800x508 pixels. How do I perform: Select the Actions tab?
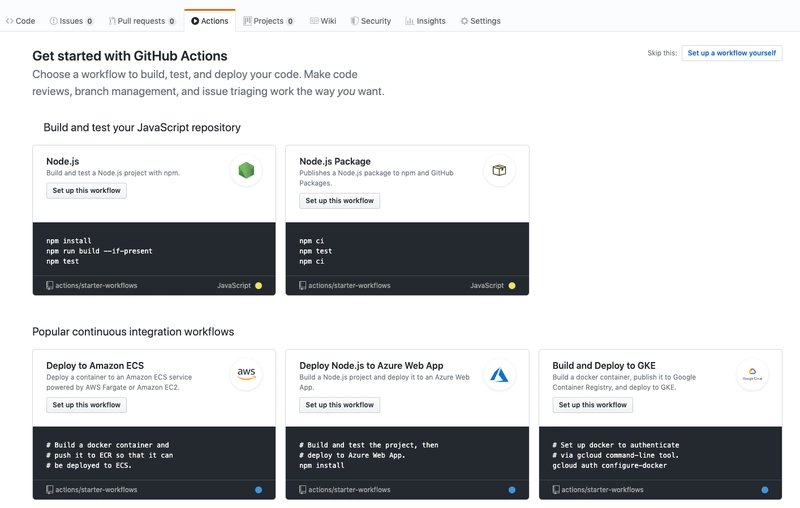(210, 21)
